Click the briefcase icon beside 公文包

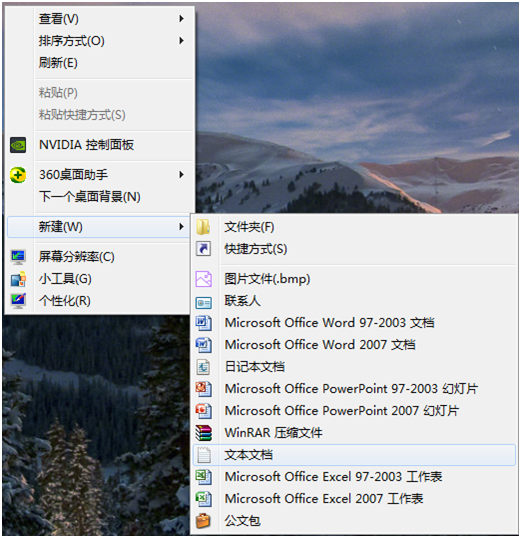[x=203, y=521]
